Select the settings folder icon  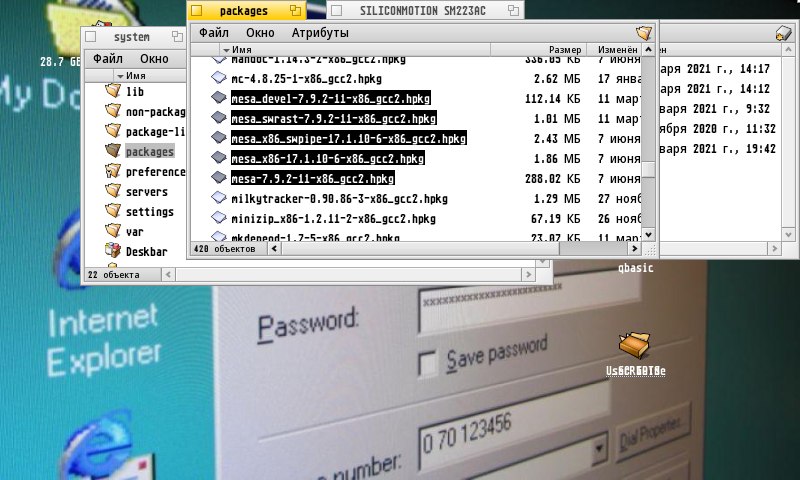pos(113,211)
